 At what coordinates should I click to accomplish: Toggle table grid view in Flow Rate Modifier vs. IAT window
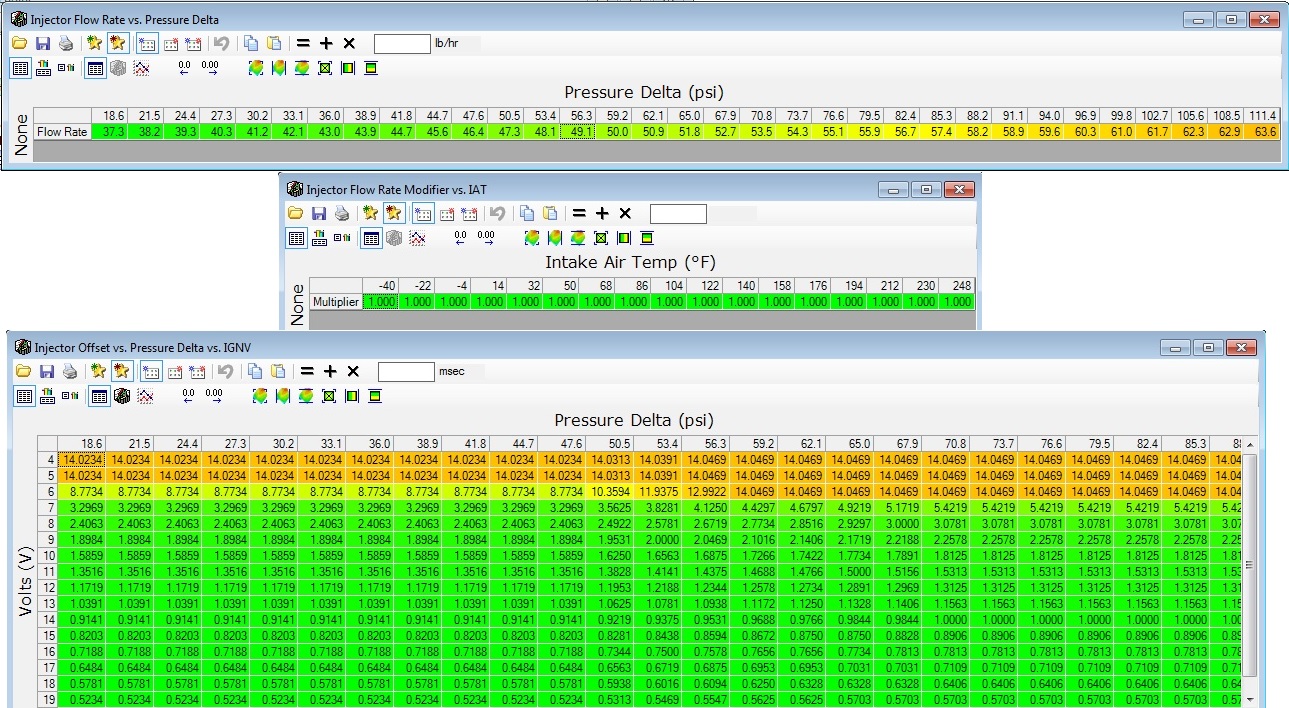(371, 238)
